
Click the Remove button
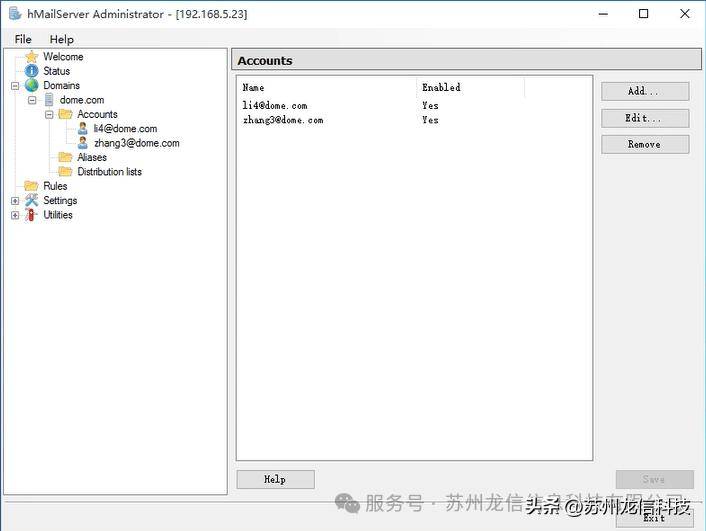click(x=645, y=145)
